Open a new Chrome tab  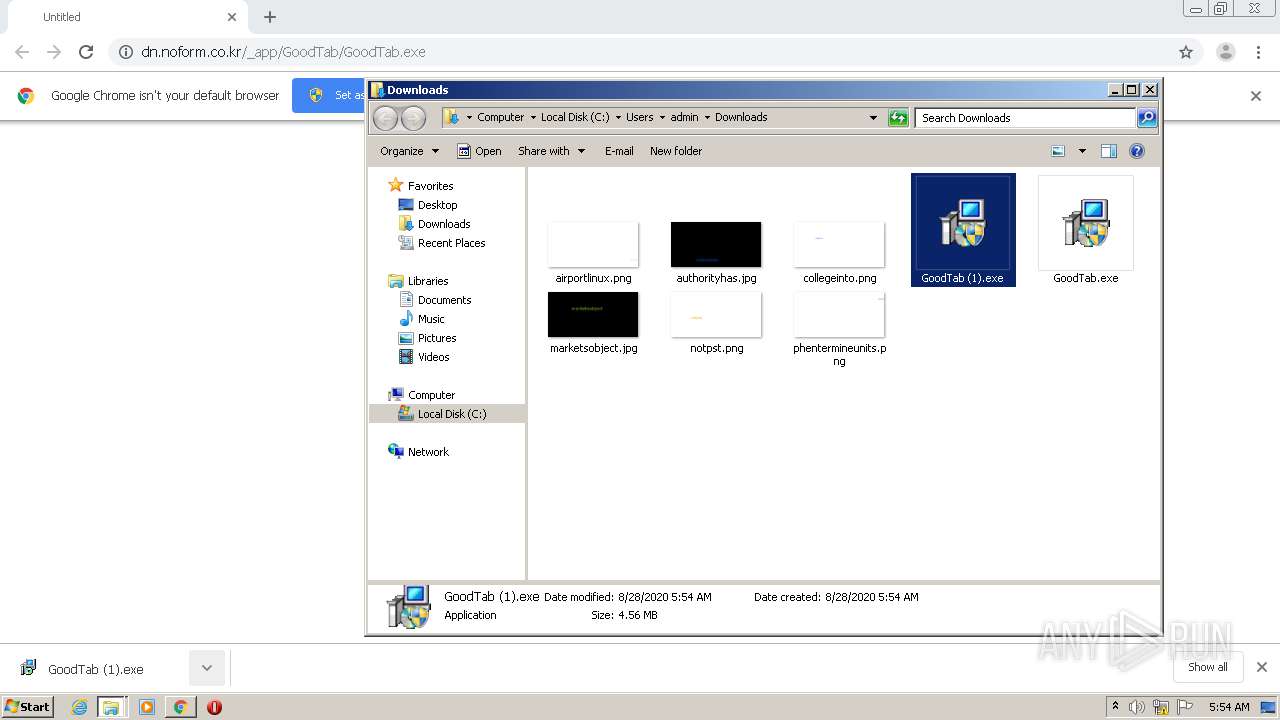point(270,17)
